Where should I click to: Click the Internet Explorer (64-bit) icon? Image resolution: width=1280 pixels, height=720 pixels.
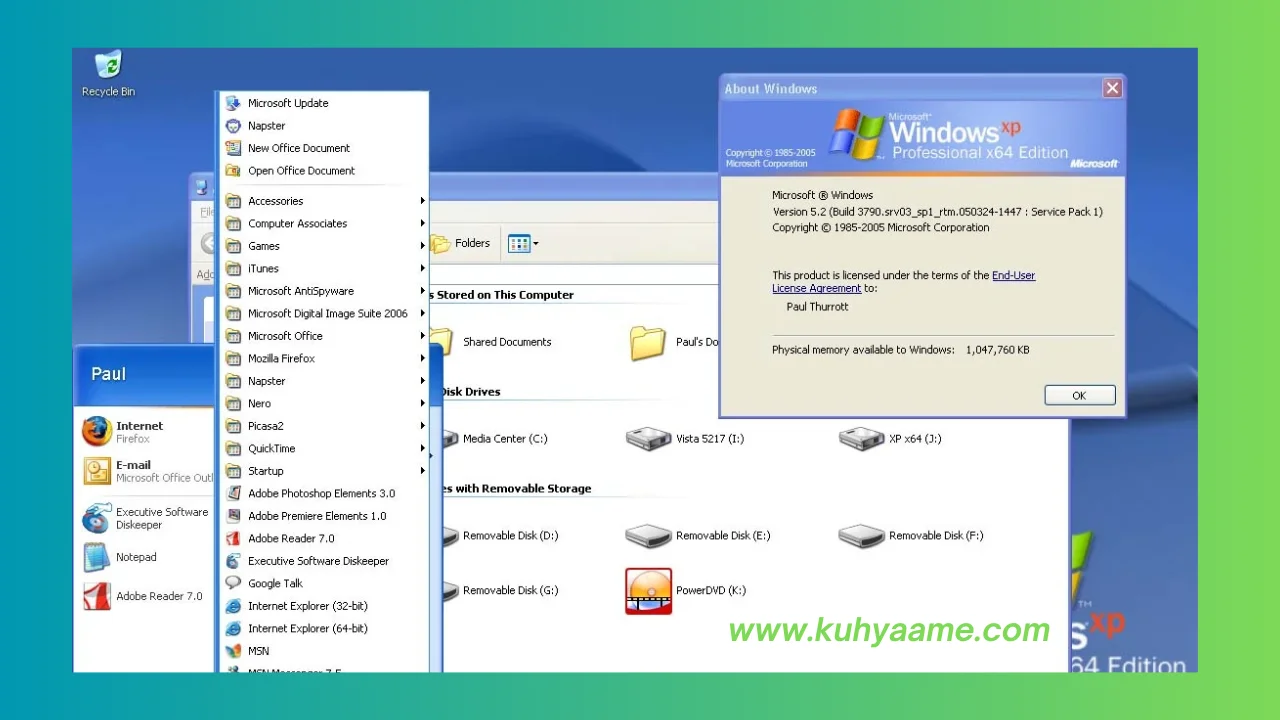coord(233,628)
